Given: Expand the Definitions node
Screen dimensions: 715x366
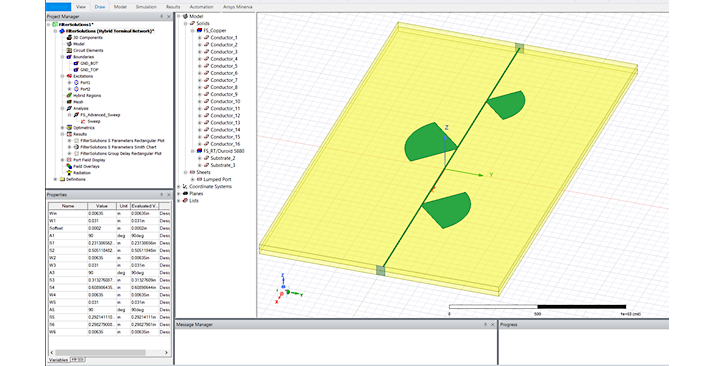Looking at the screenshot, I should pyautogui.click(x=56, y=179).
